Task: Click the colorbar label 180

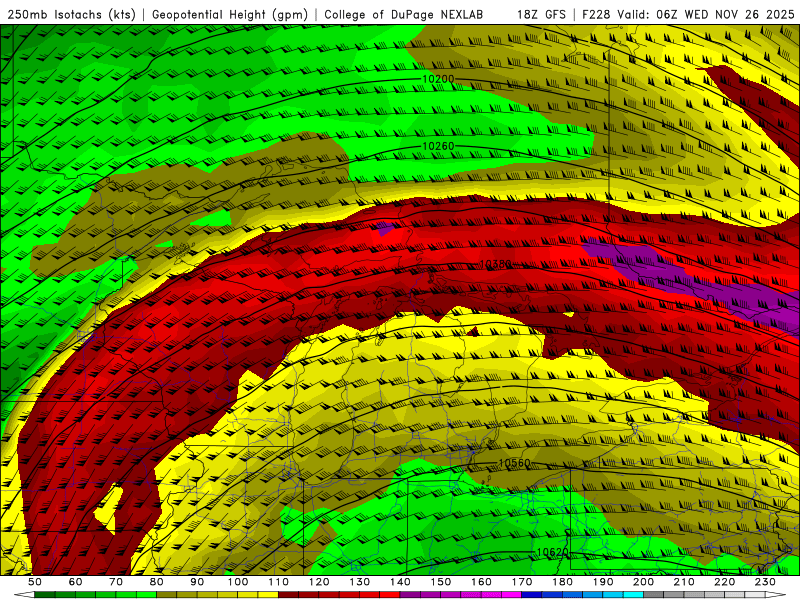Action: (562, 582)
